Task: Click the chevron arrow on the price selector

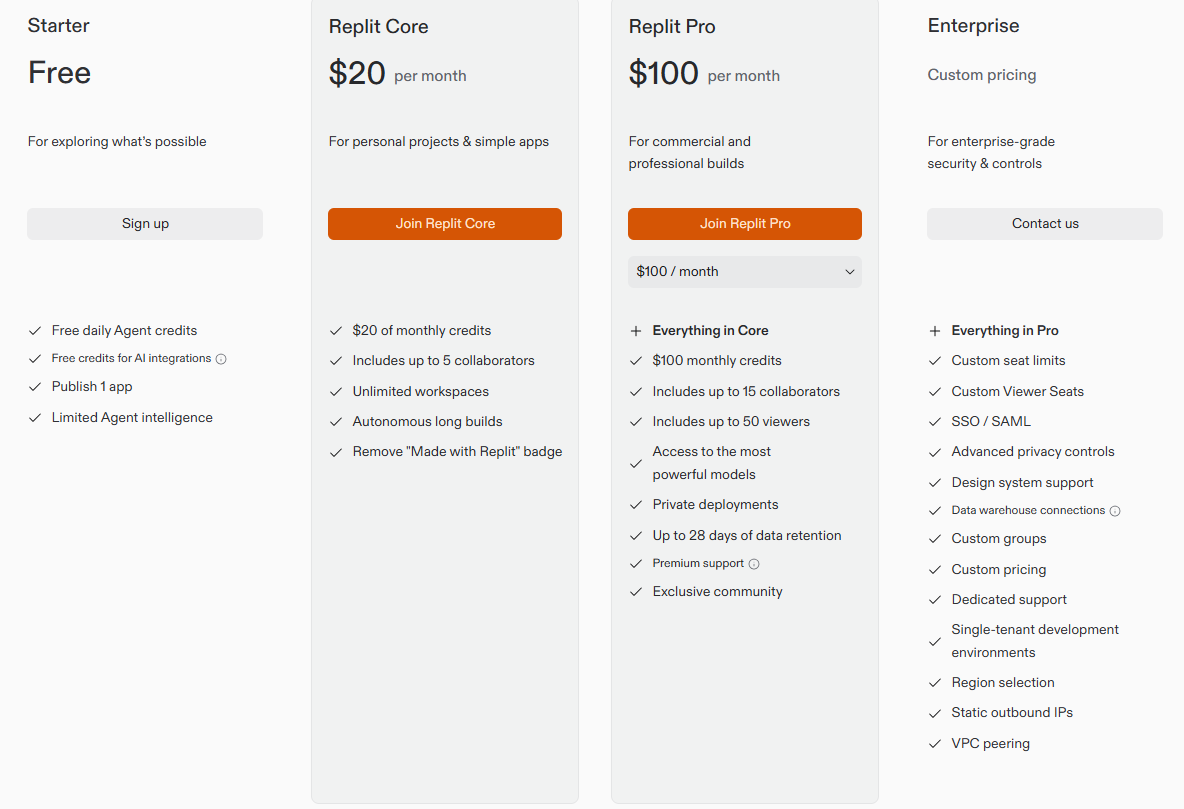Action: (x=850, y=272)
